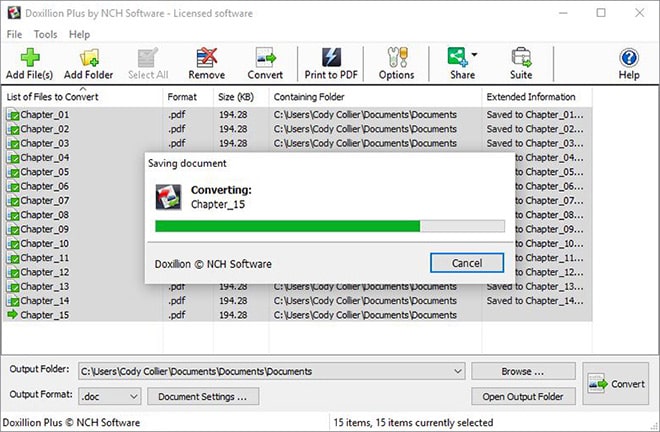Expand the Share dropdown arrow
660x432 pixels.
[474, 54]
